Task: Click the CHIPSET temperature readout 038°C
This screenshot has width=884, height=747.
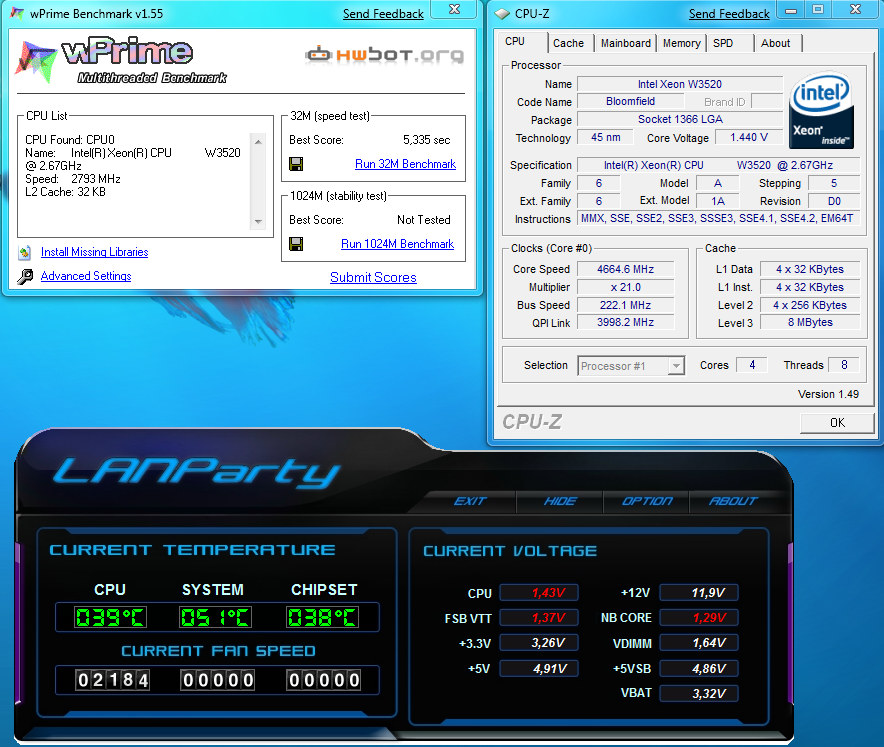Action: (322, 617)
